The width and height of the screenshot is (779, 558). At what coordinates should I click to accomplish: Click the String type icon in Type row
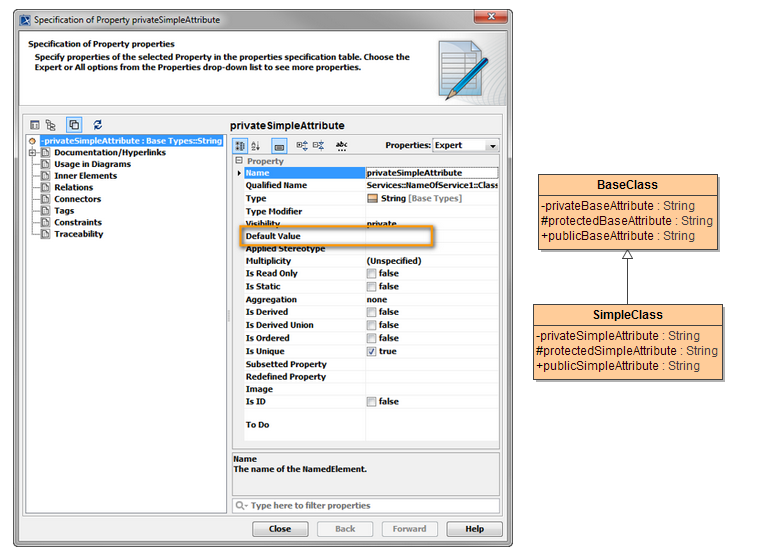[372, 198]
